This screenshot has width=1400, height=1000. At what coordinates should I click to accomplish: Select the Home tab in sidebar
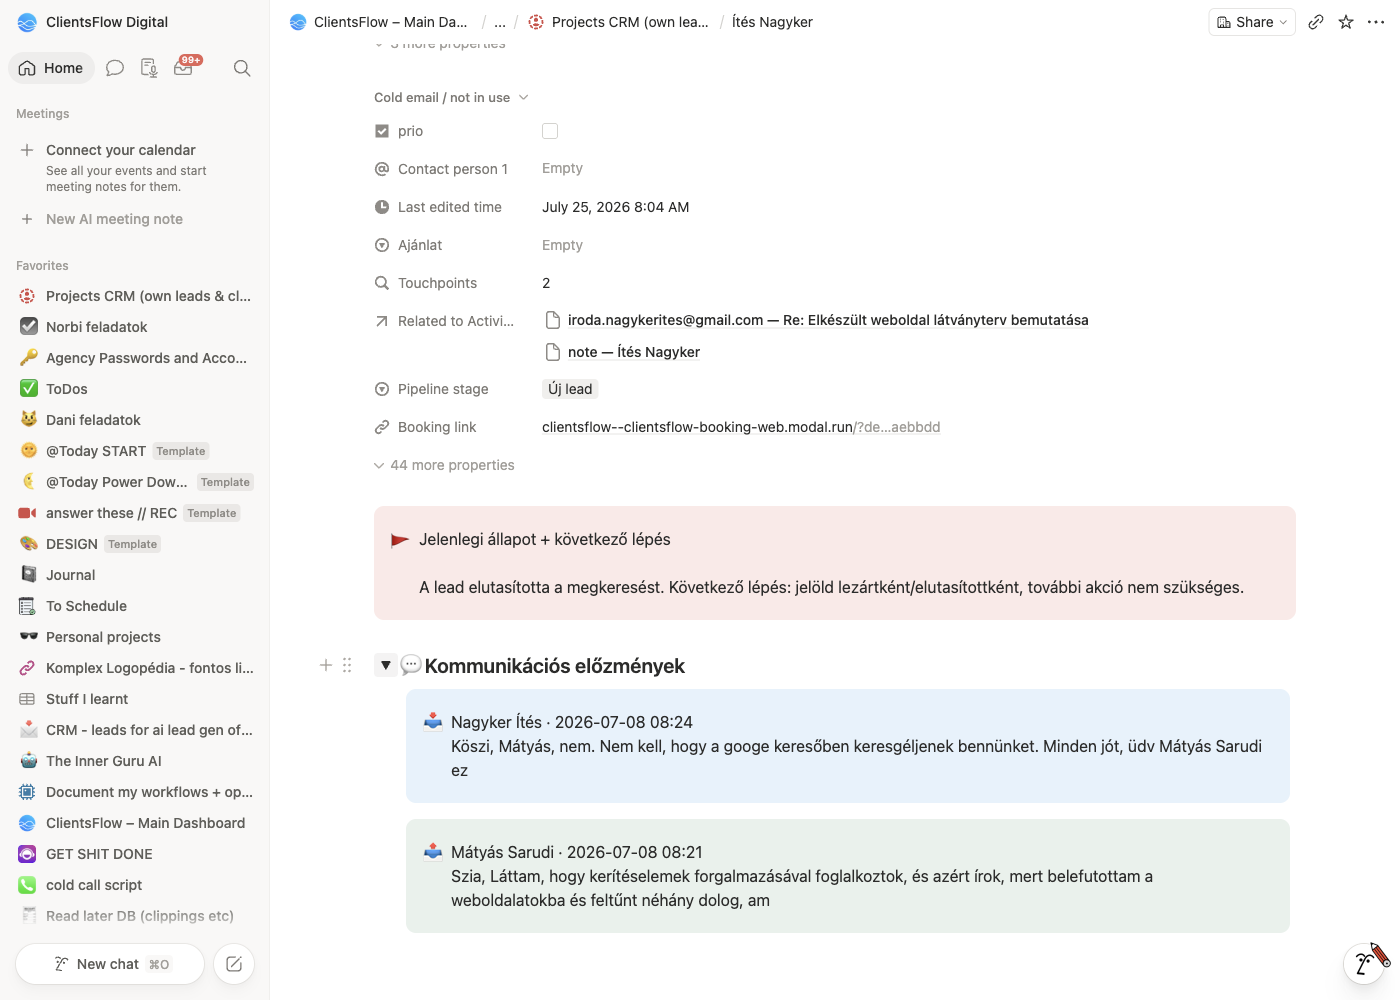tap(51, 68)
